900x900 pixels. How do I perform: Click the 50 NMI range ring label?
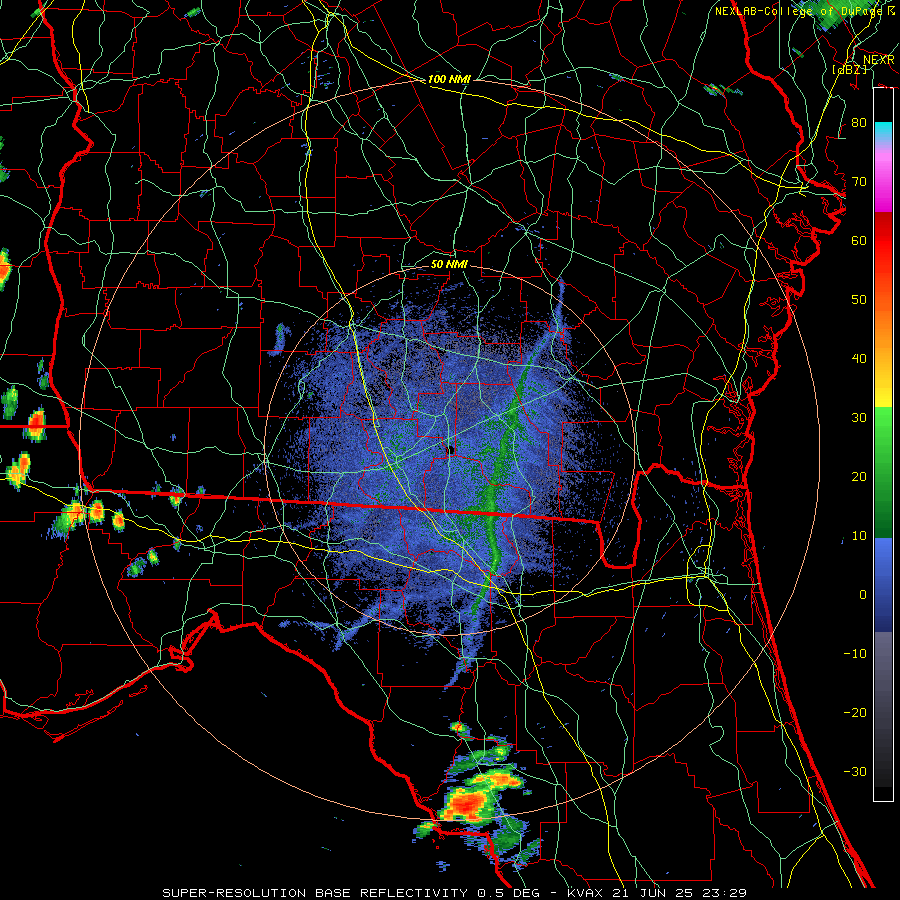(x=449, y=265)
